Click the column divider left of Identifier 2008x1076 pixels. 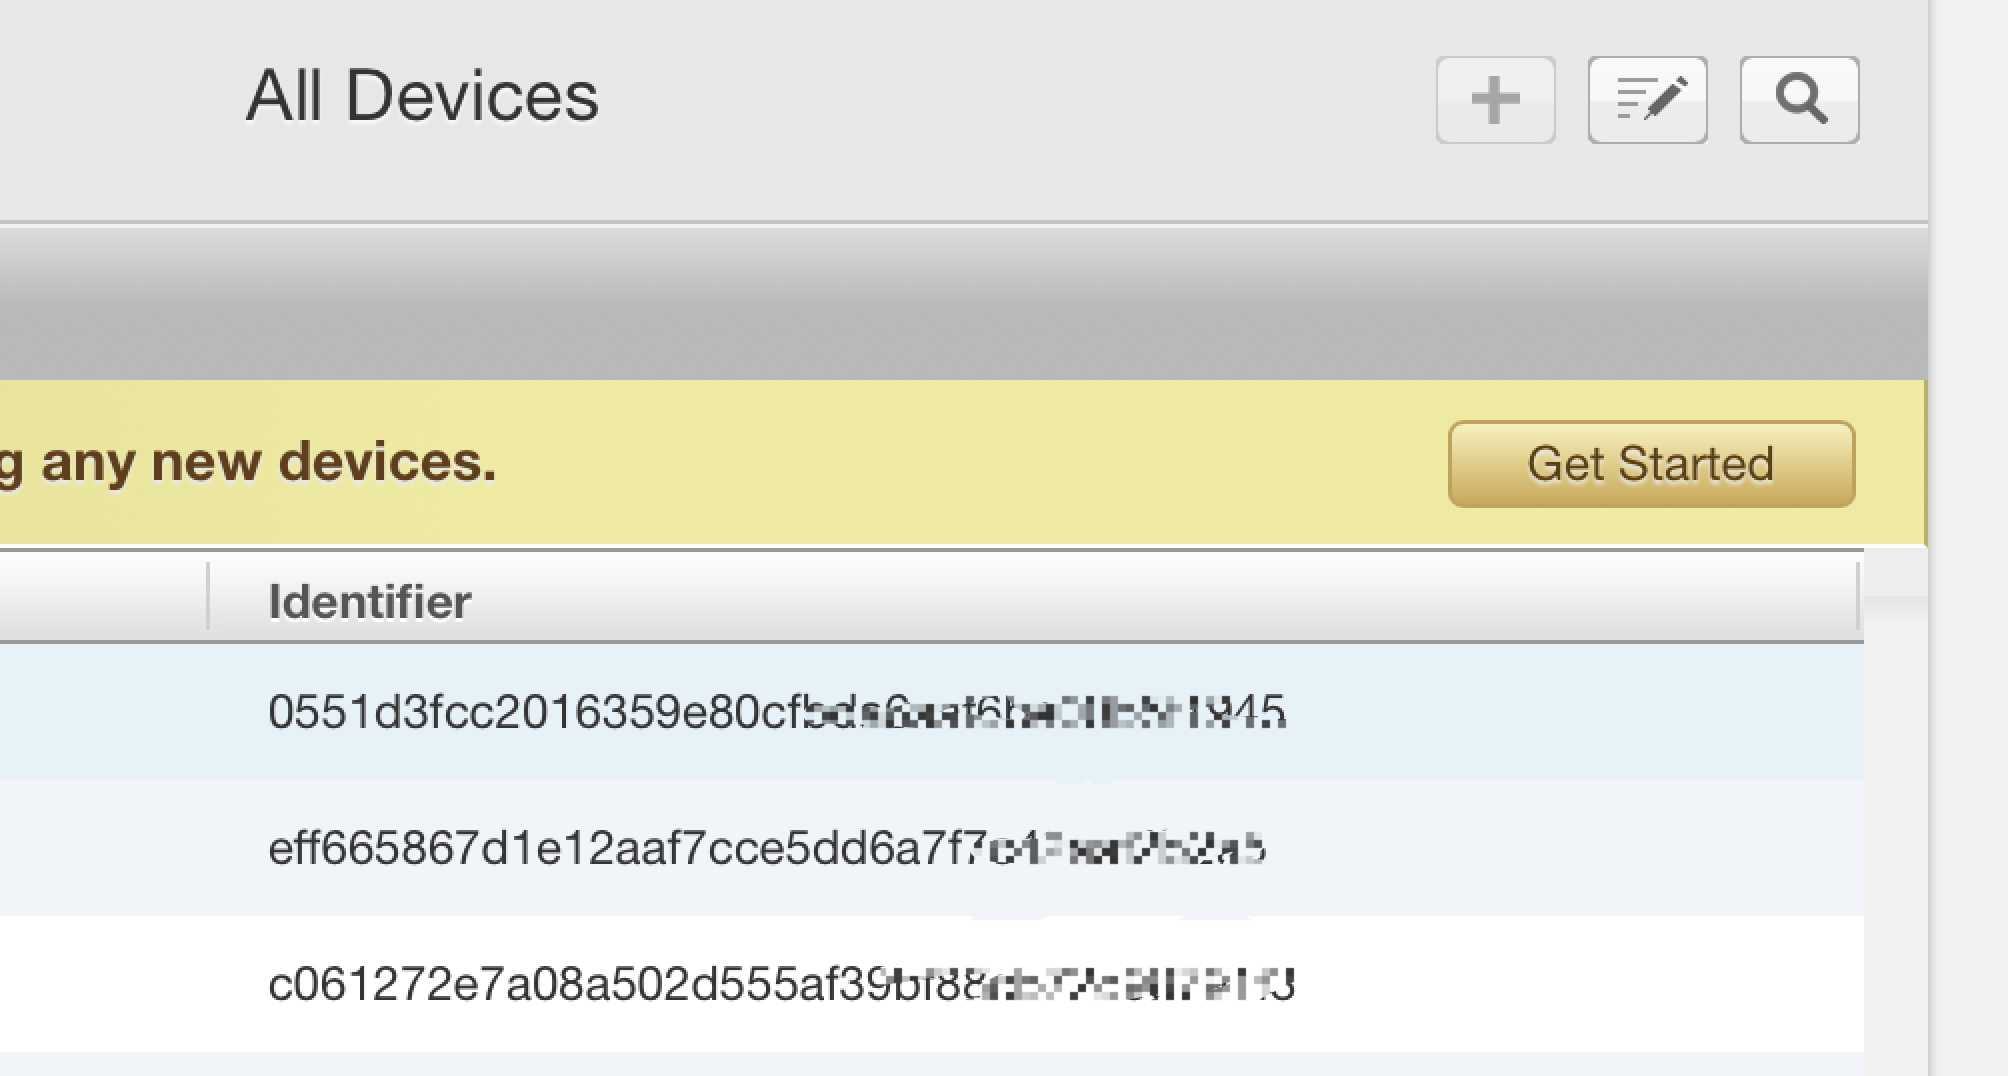click(208, 596)
